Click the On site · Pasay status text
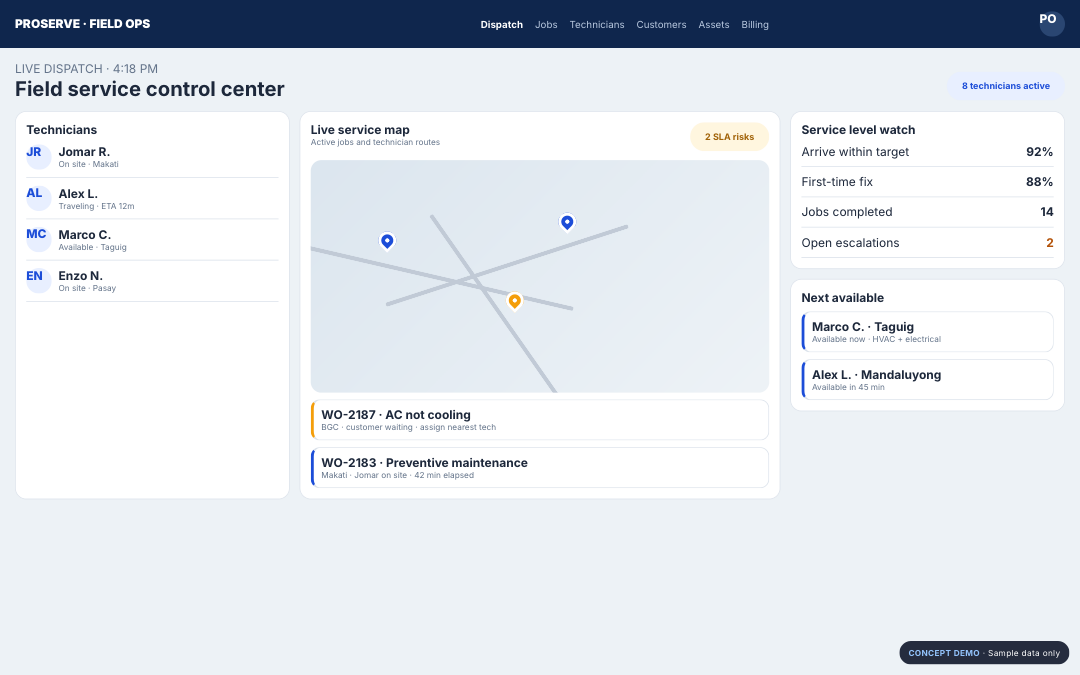 point(87,289)
